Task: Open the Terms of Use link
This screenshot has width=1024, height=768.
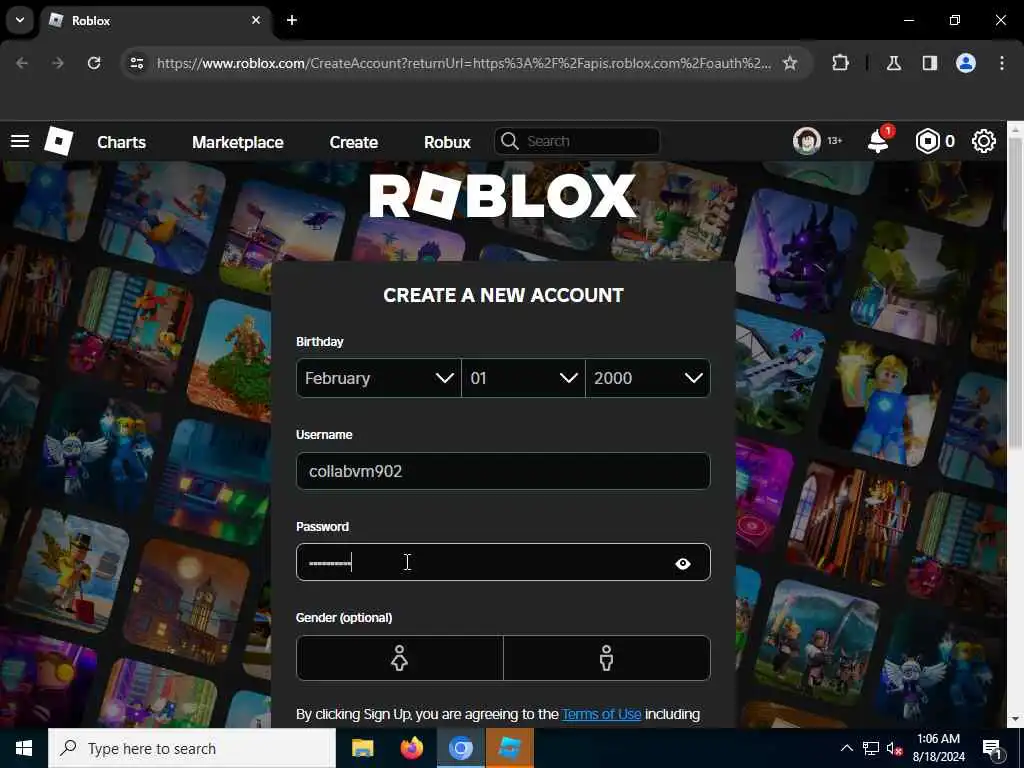Action: (601, 714)
